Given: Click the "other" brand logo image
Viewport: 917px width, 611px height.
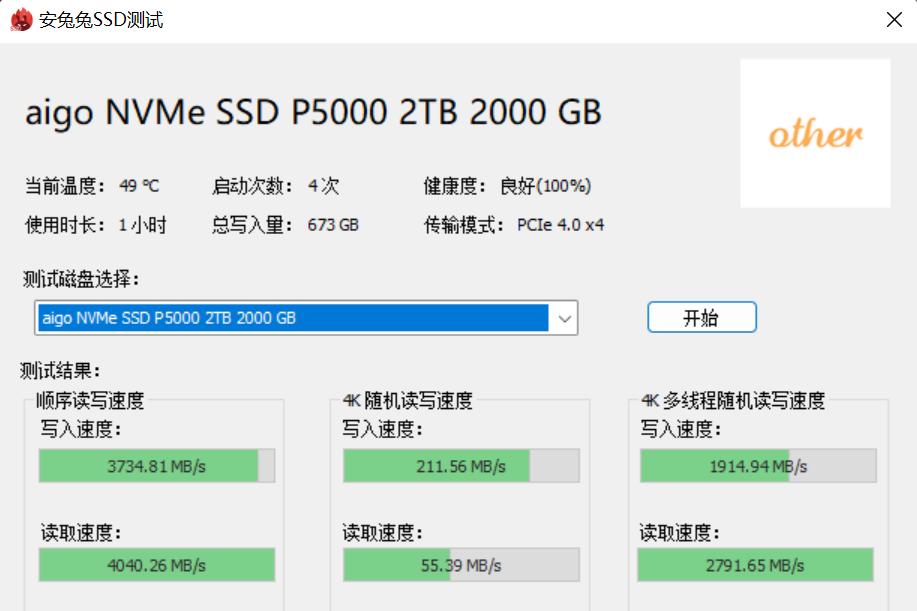Looking at the screenshot, I should [x=814, y=131].
